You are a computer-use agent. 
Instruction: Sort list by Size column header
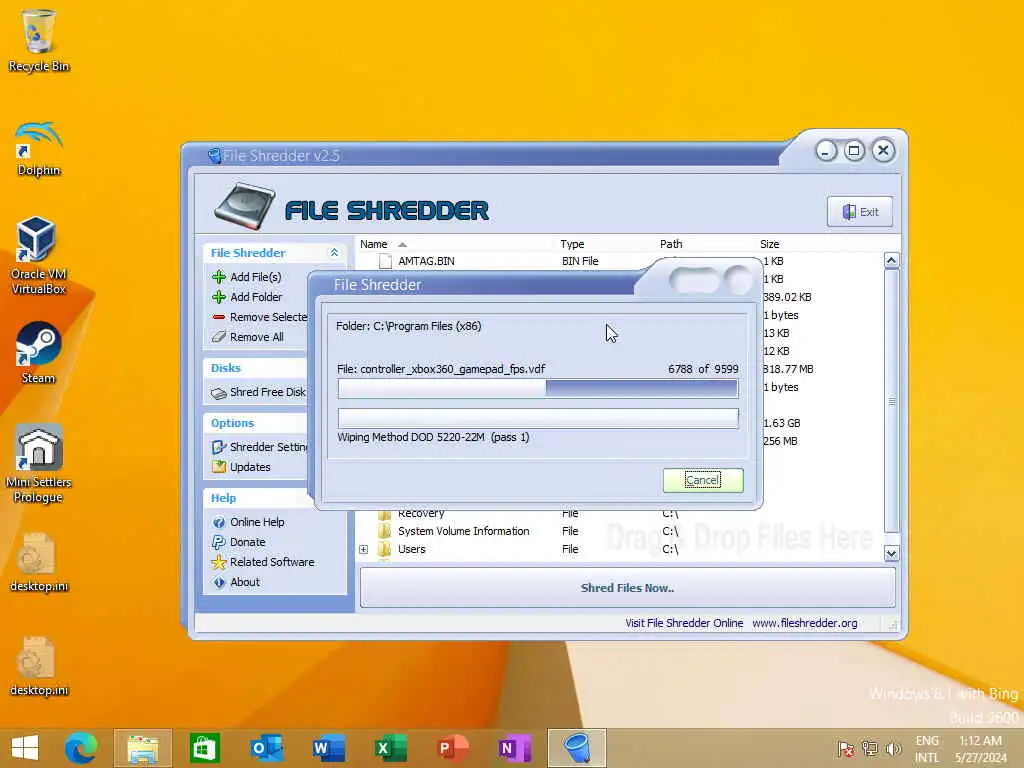coord(769,244)
